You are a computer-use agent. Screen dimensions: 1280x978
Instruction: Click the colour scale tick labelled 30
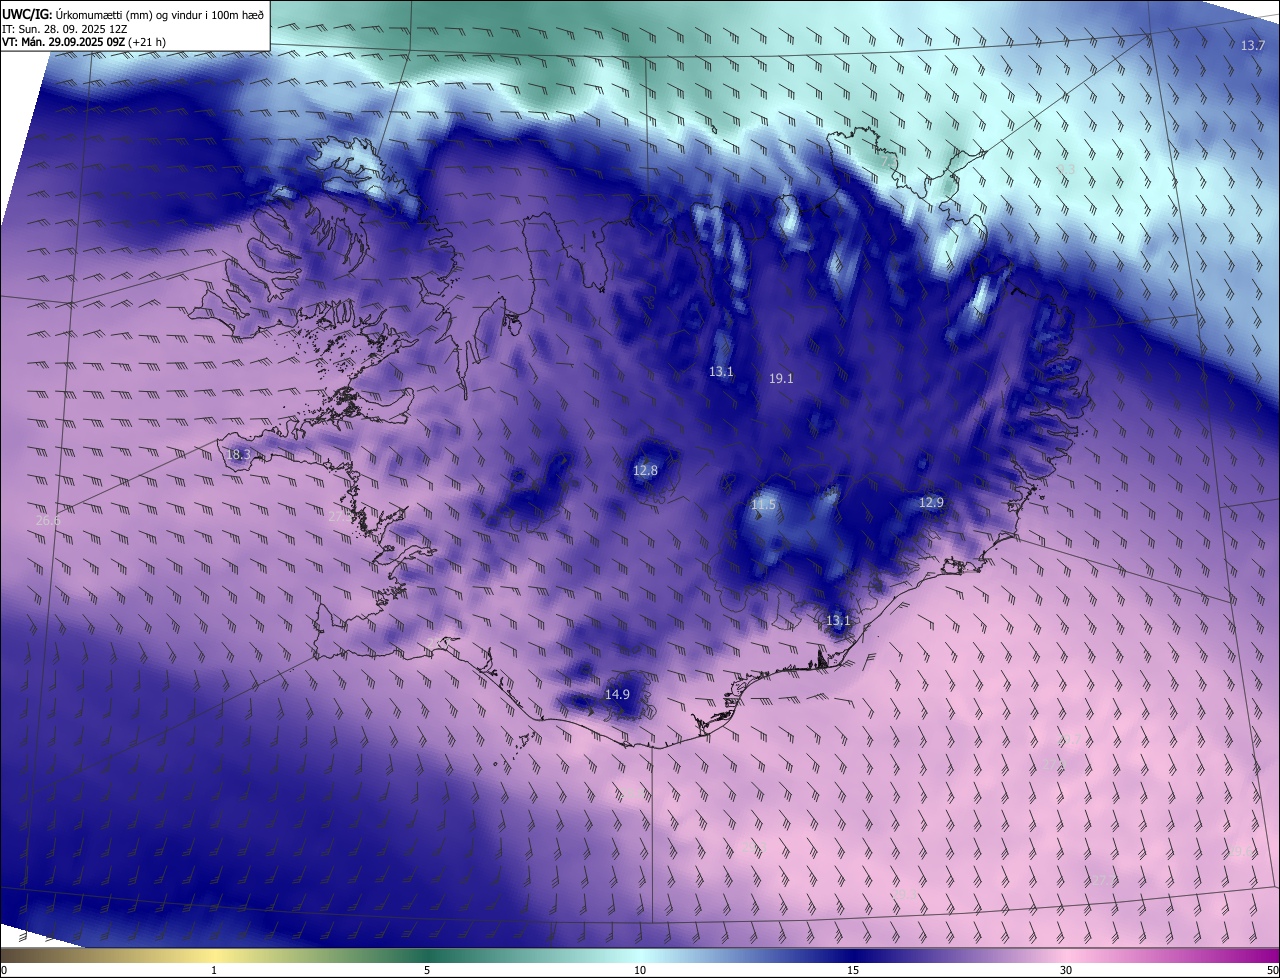(x=1066, y=971)
